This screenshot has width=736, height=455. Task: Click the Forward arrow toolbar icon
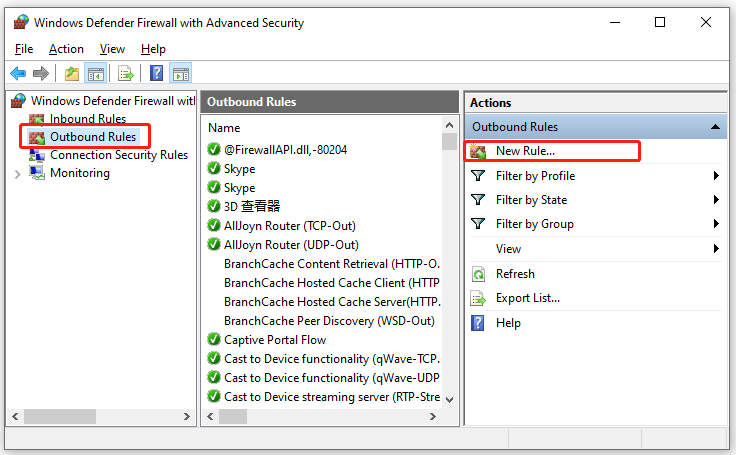pos(41,73)
